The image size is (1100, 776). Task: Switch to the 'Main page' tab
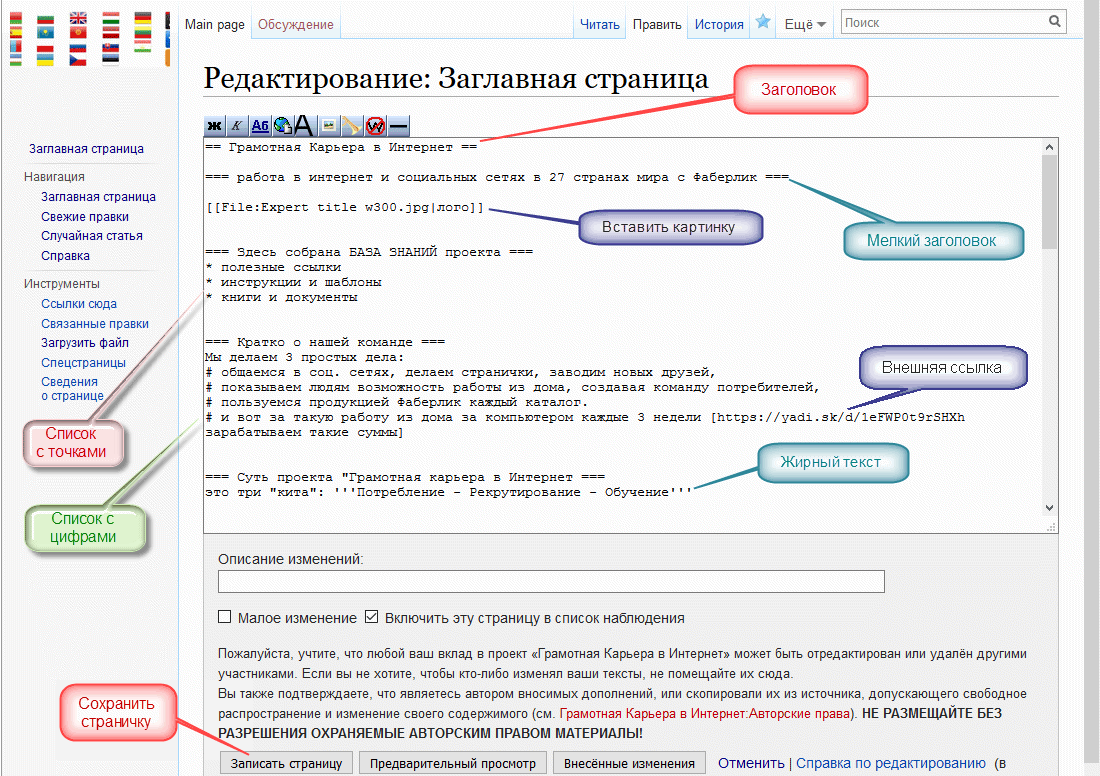pos(215,25)
